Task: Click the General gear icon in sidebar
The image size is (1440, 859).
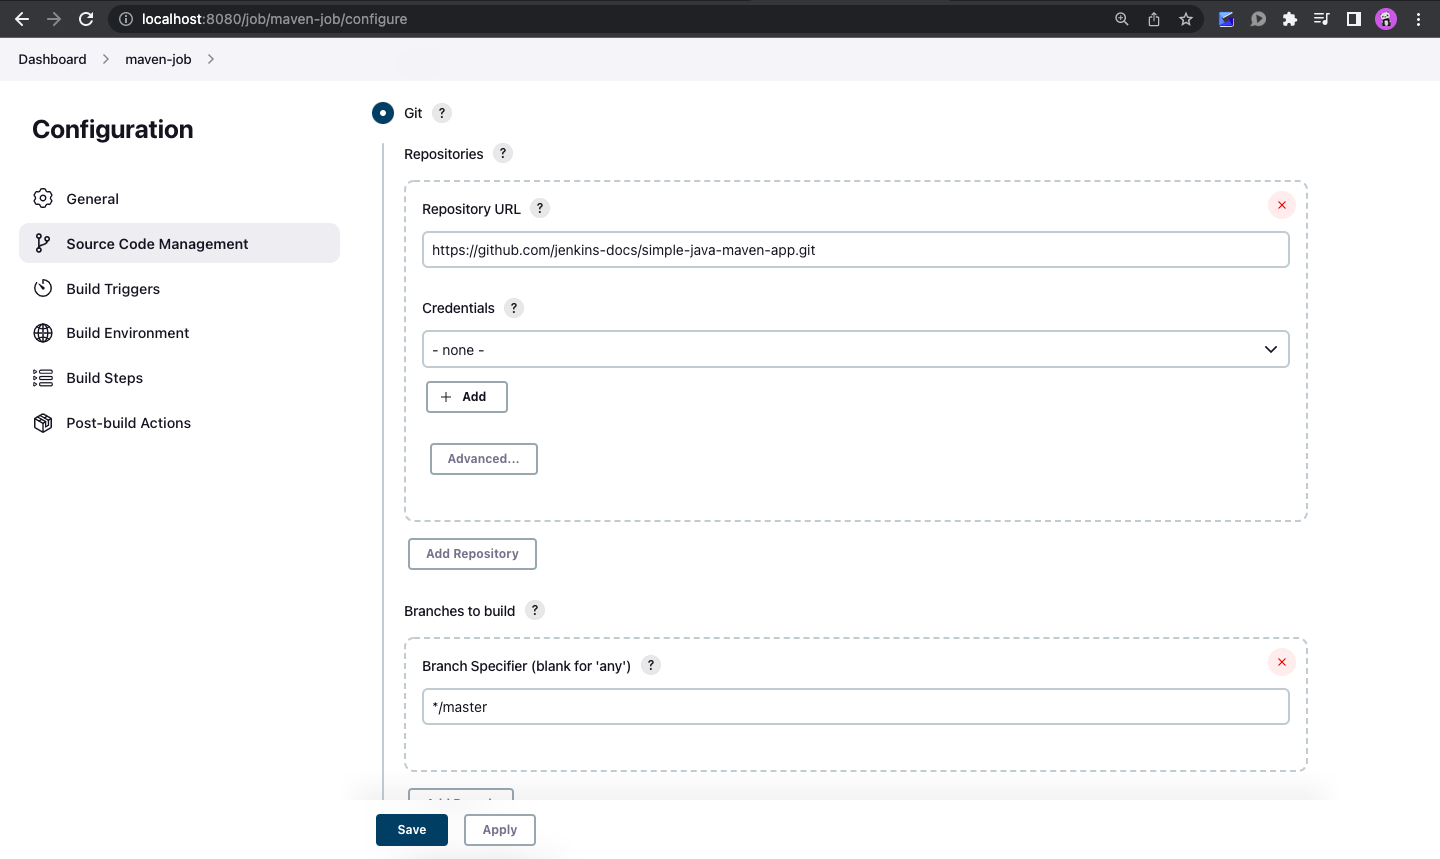Action: (43, 198)
